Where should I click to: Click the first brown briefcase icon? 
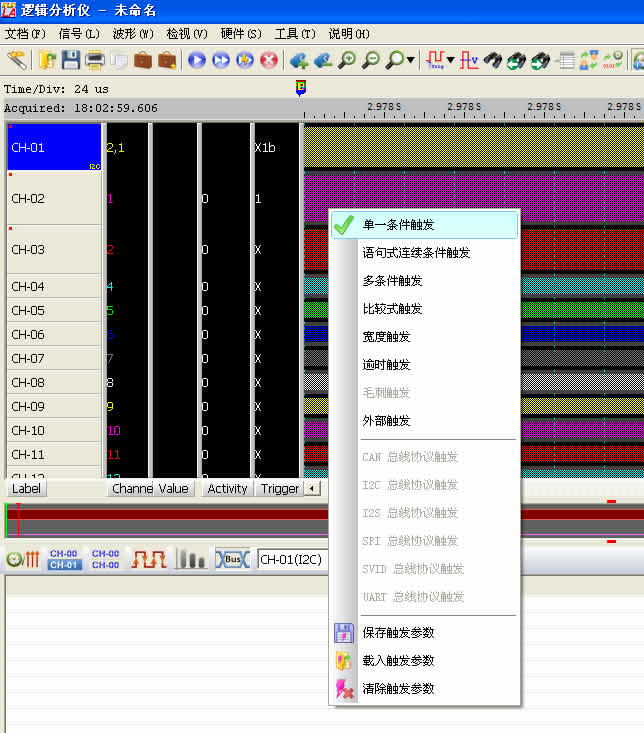pyautogui.click(x=143, y=60)
